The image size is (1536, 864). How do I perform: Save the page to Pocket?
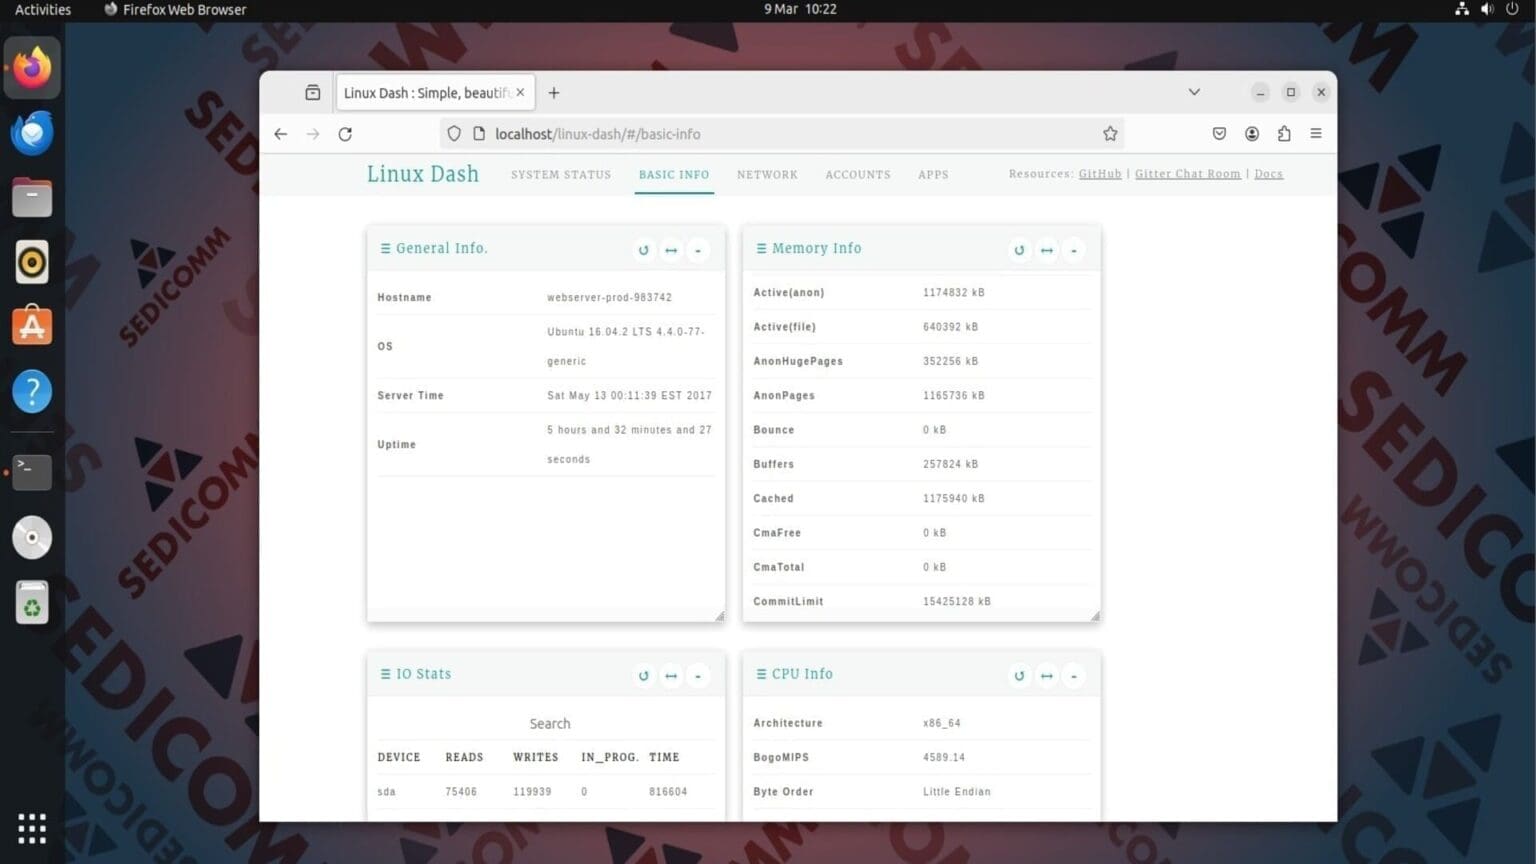[x=1219, y=134]
